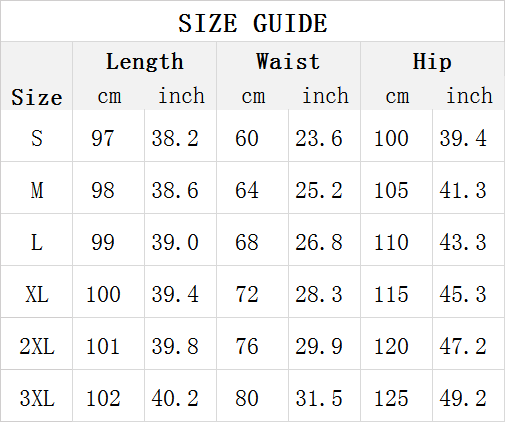Select the L size row label
Screen dimensions: 505x422
coord(37,242)
